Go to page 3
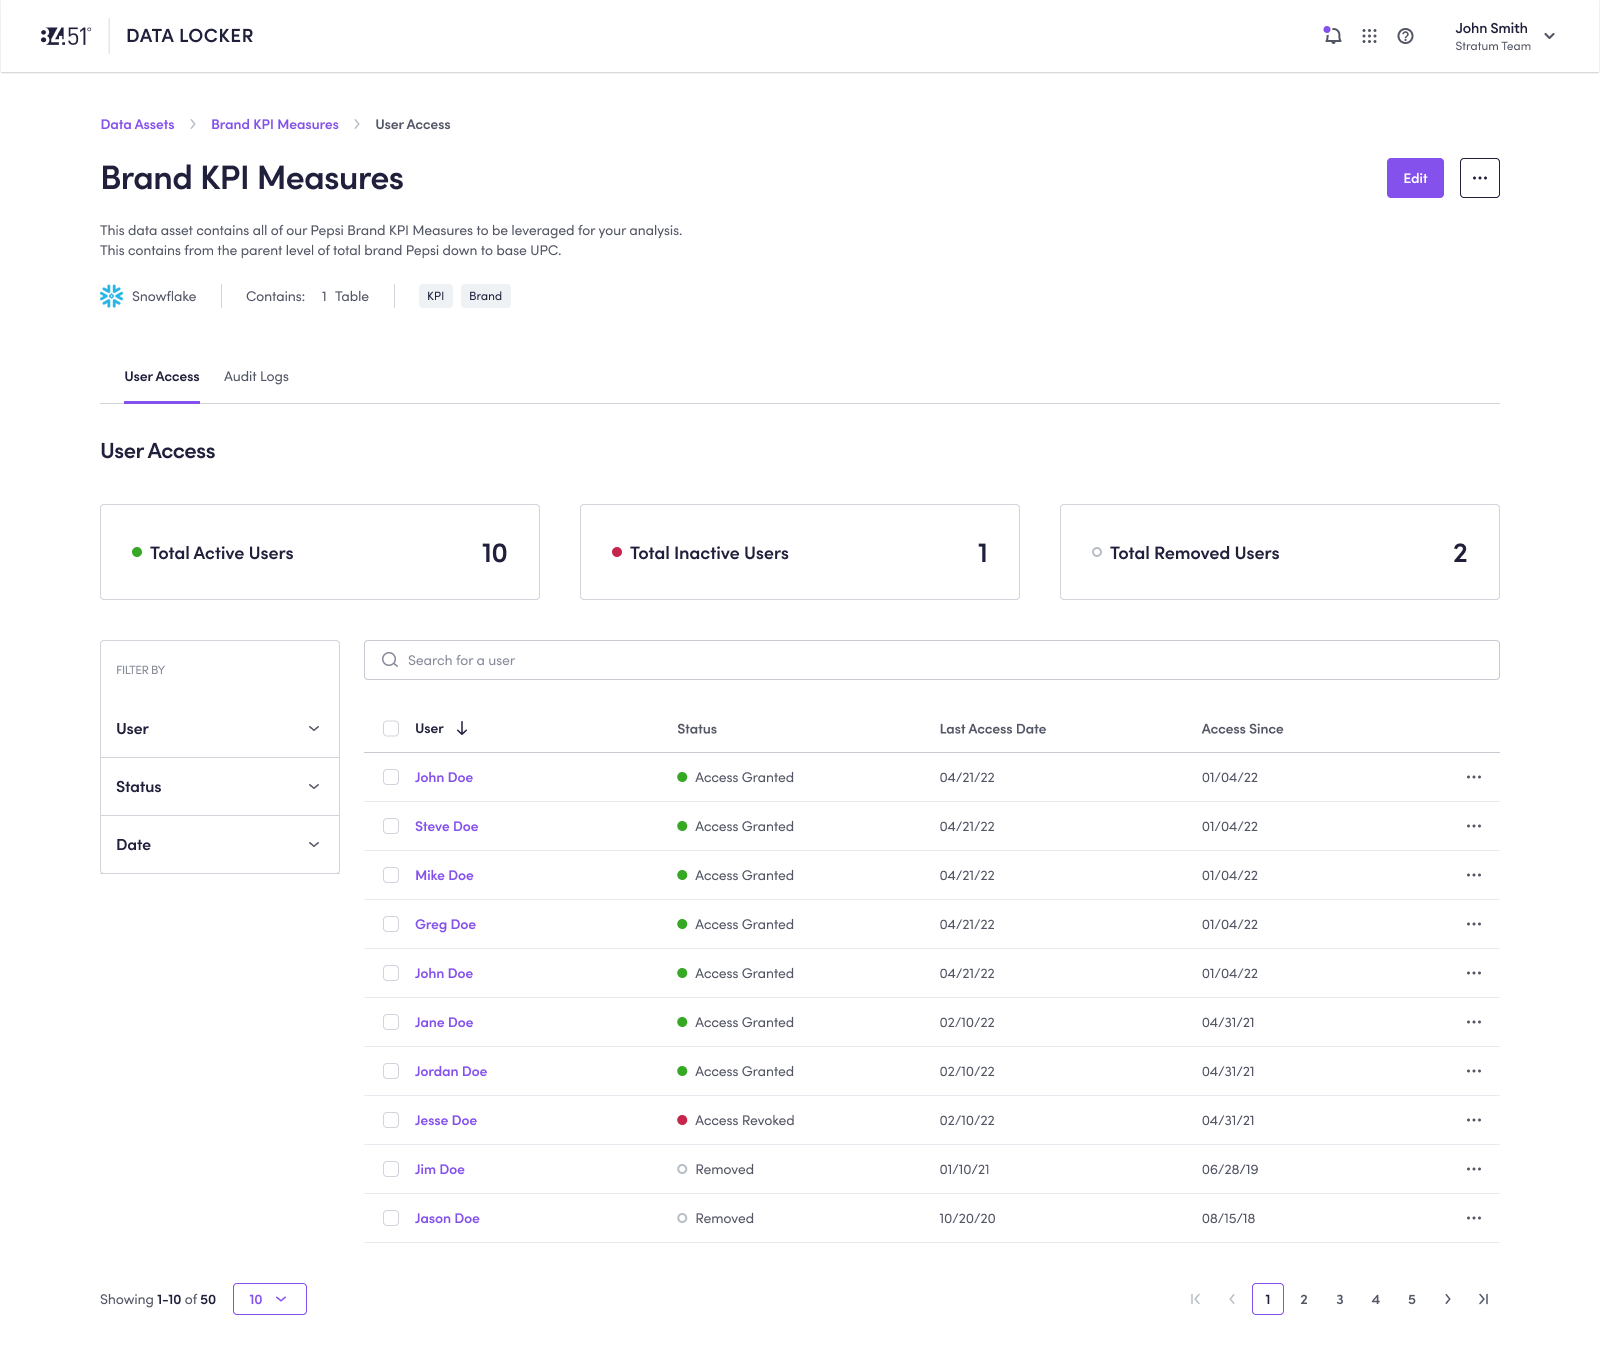 click(1340, 1299)
